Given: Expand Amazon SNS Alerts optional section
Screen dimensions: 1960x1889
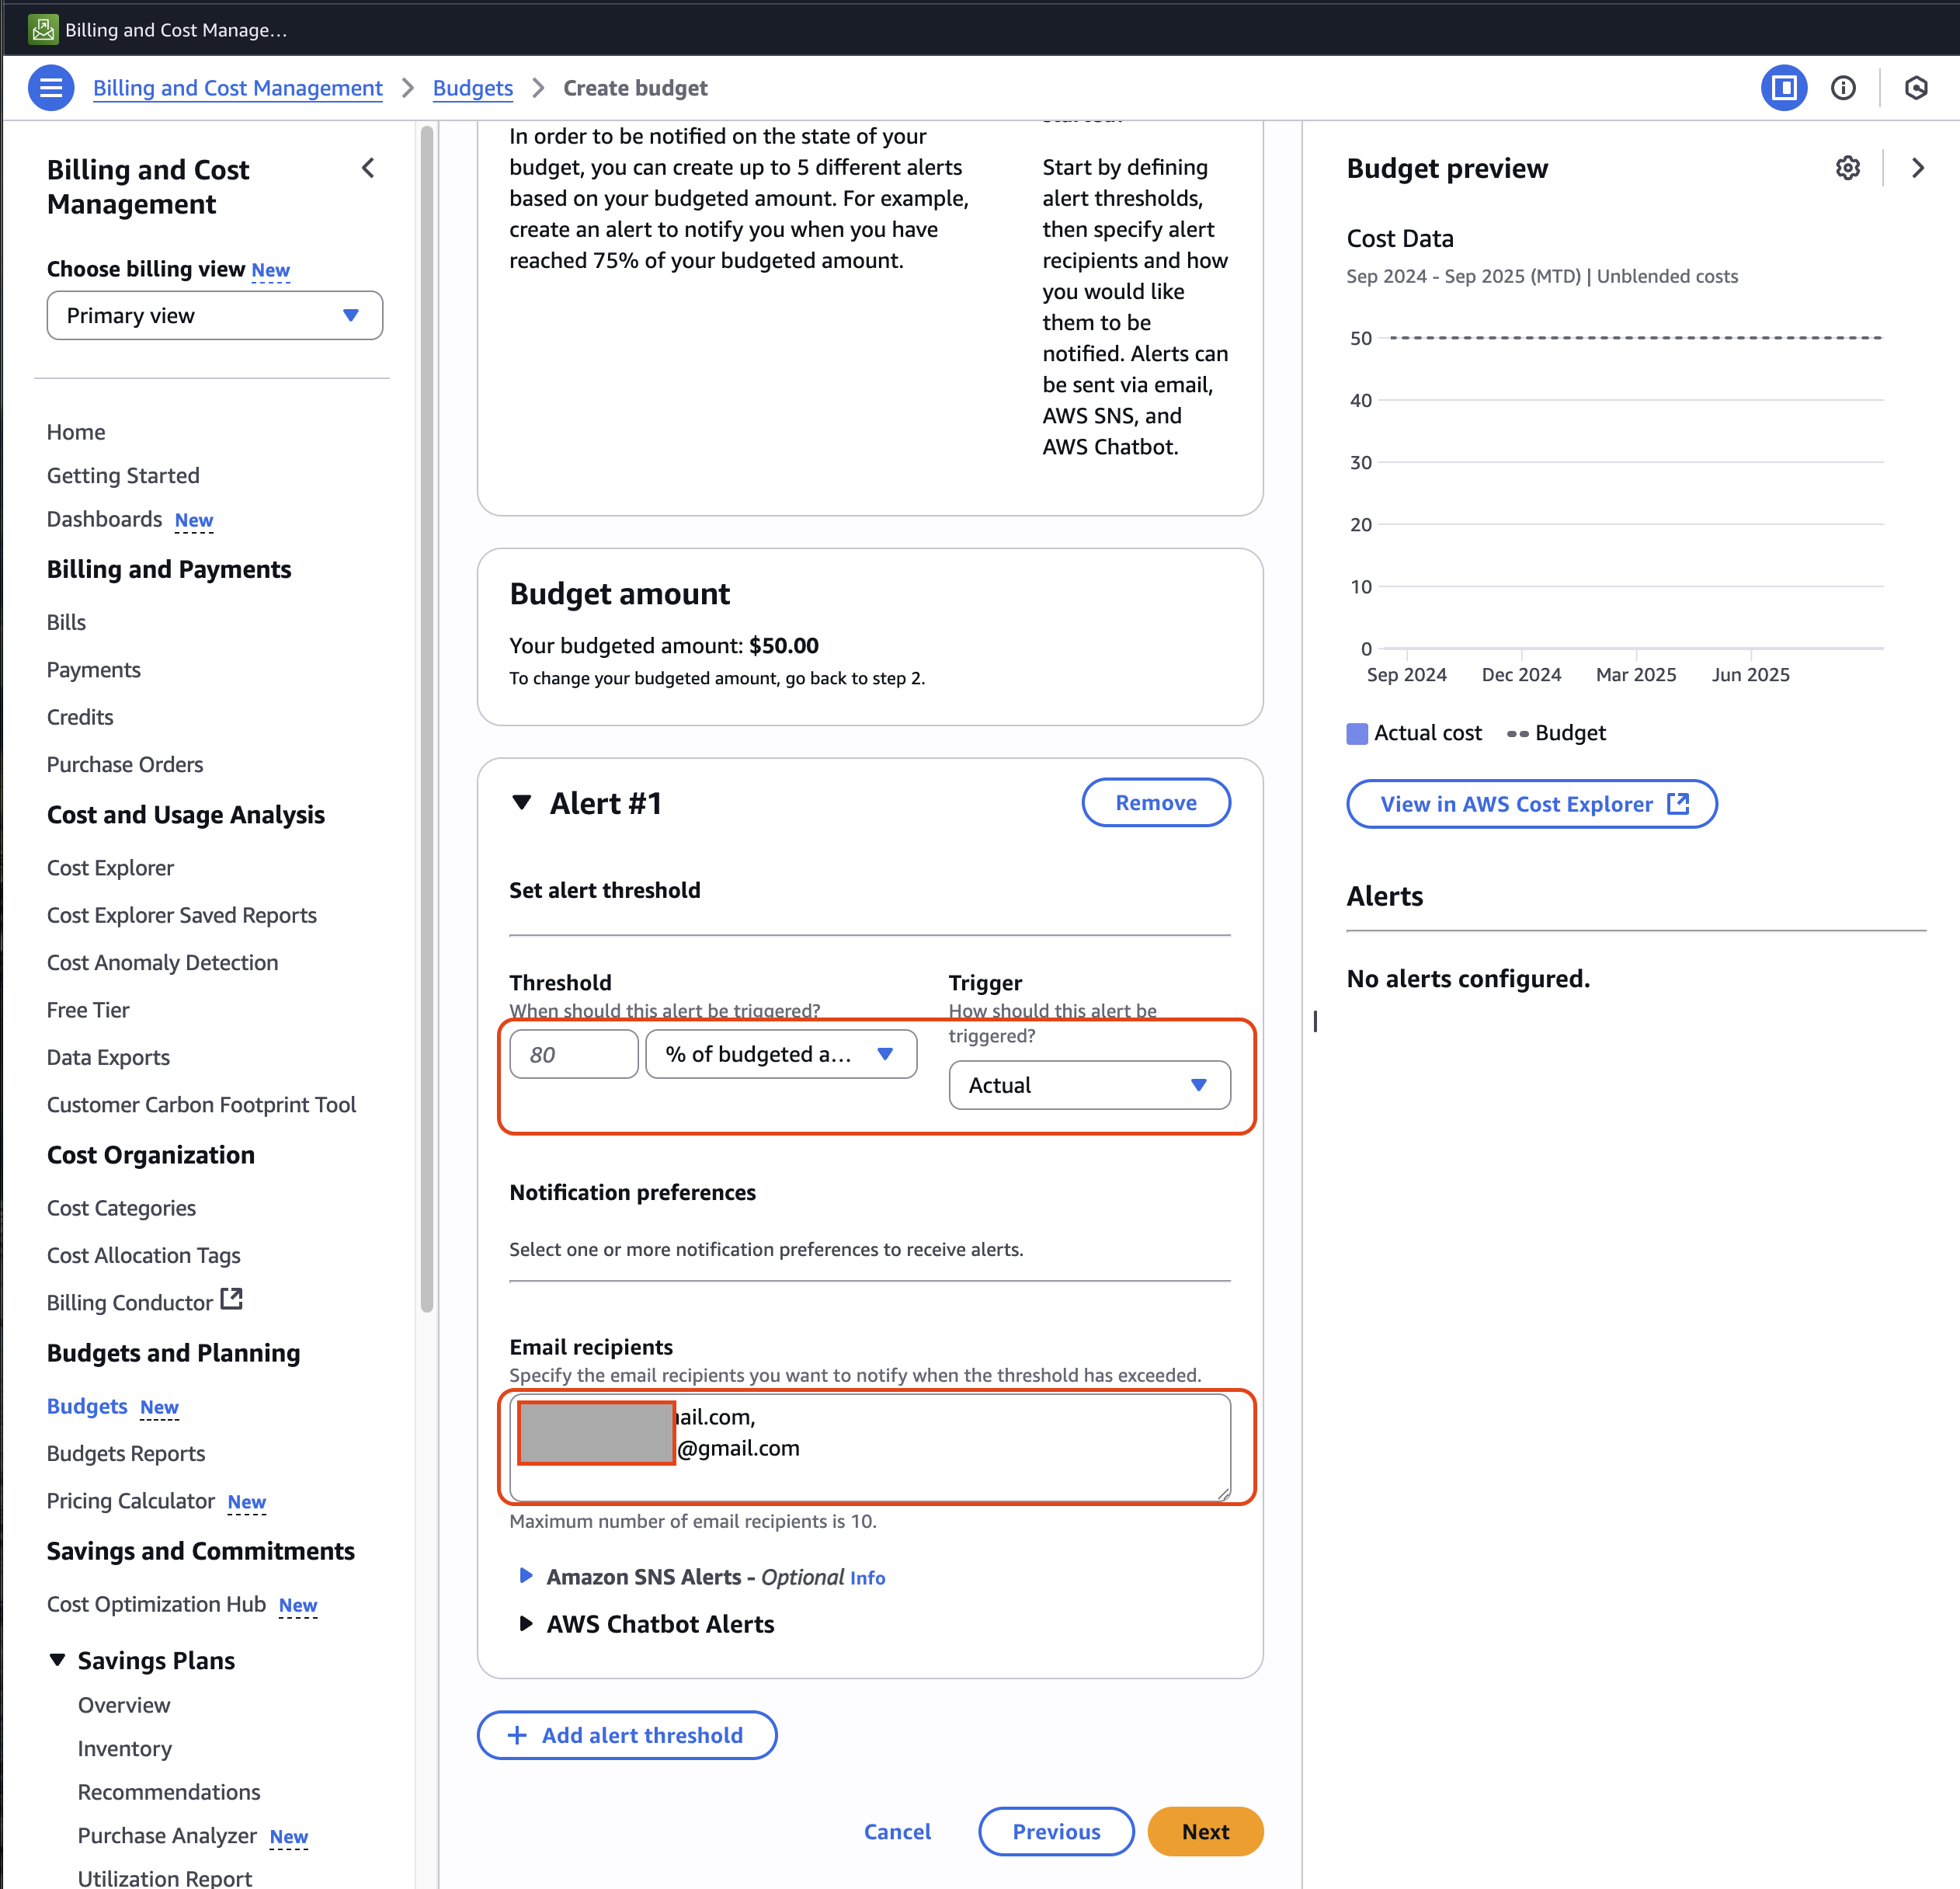Looking at the screenshot, I should 526,1576.
